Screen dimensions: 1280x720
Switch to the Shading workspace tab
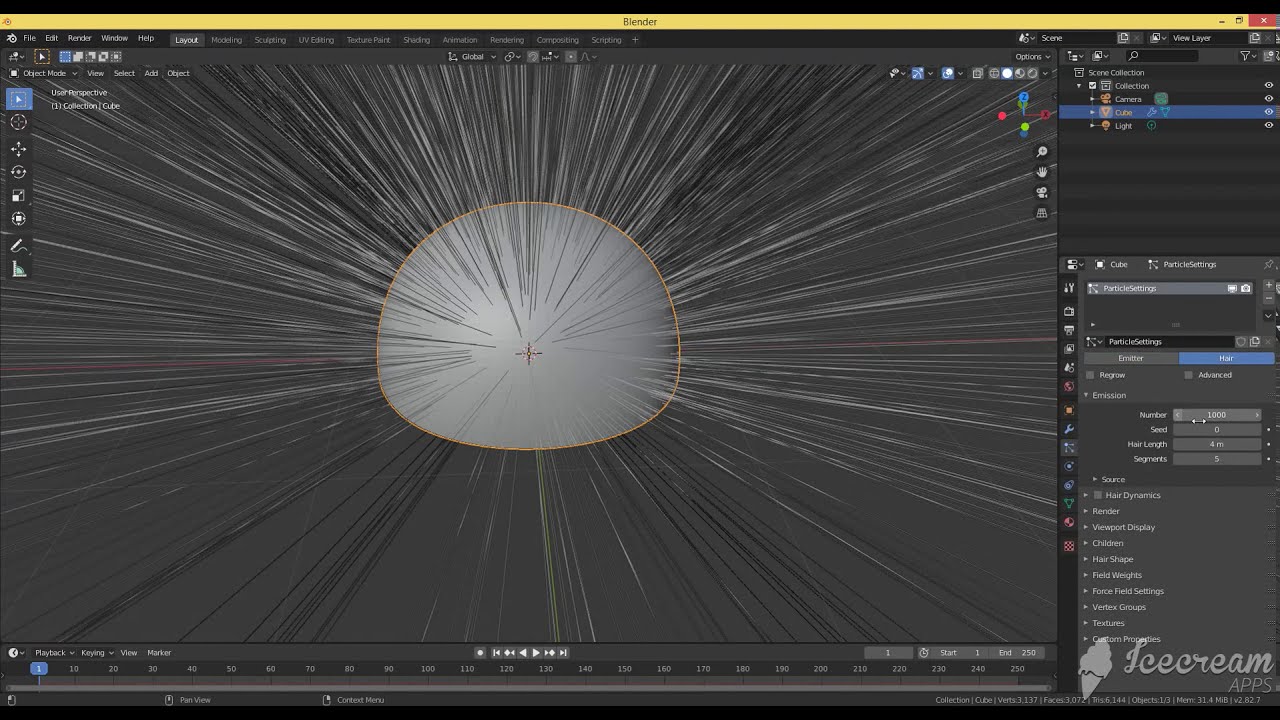pos(416,40)
